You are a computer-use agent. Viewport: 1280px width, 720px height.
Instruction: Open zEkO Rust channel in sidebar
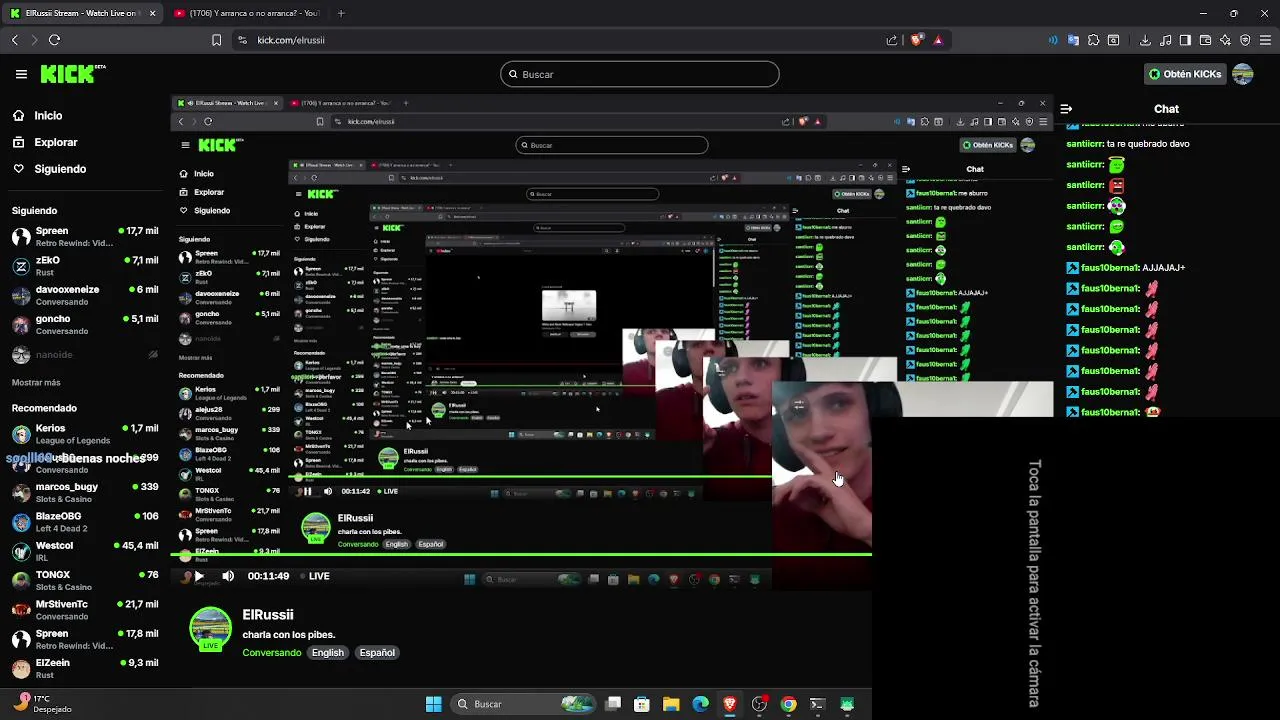pos(85,265)
